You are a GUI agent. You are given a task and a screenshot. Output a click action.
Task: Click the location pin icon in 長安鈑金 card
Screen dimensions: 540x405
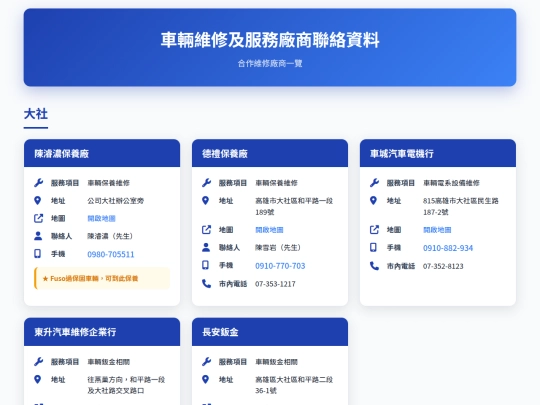click(206, 380)
